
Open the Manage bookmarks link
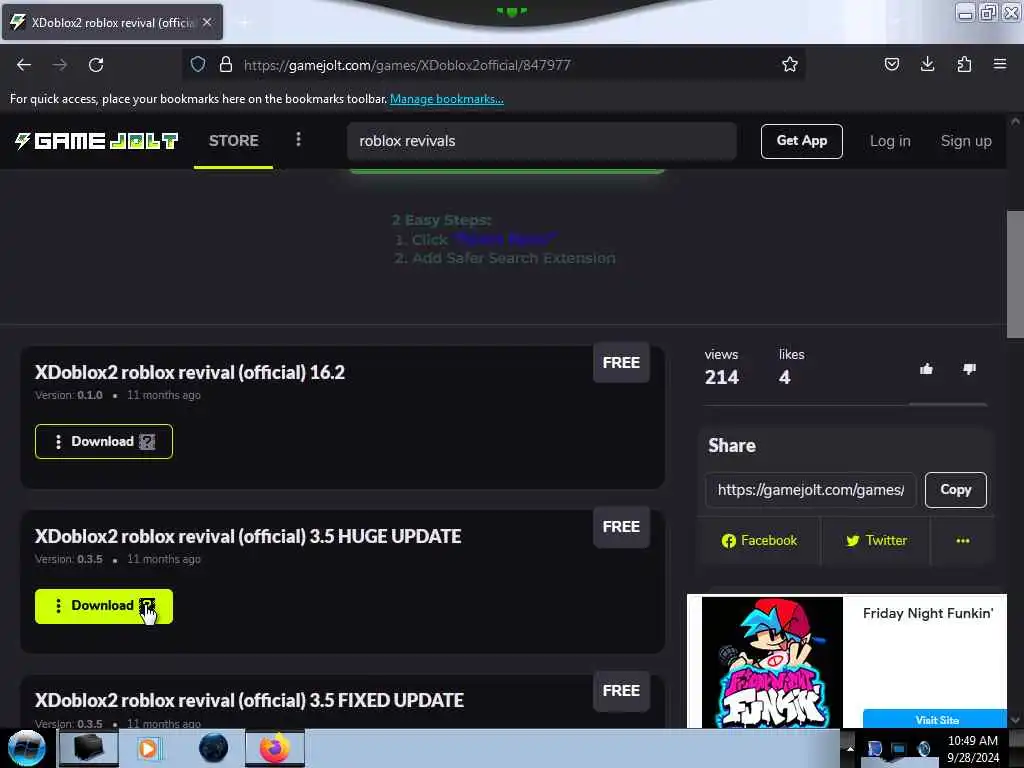pos(447,99)
